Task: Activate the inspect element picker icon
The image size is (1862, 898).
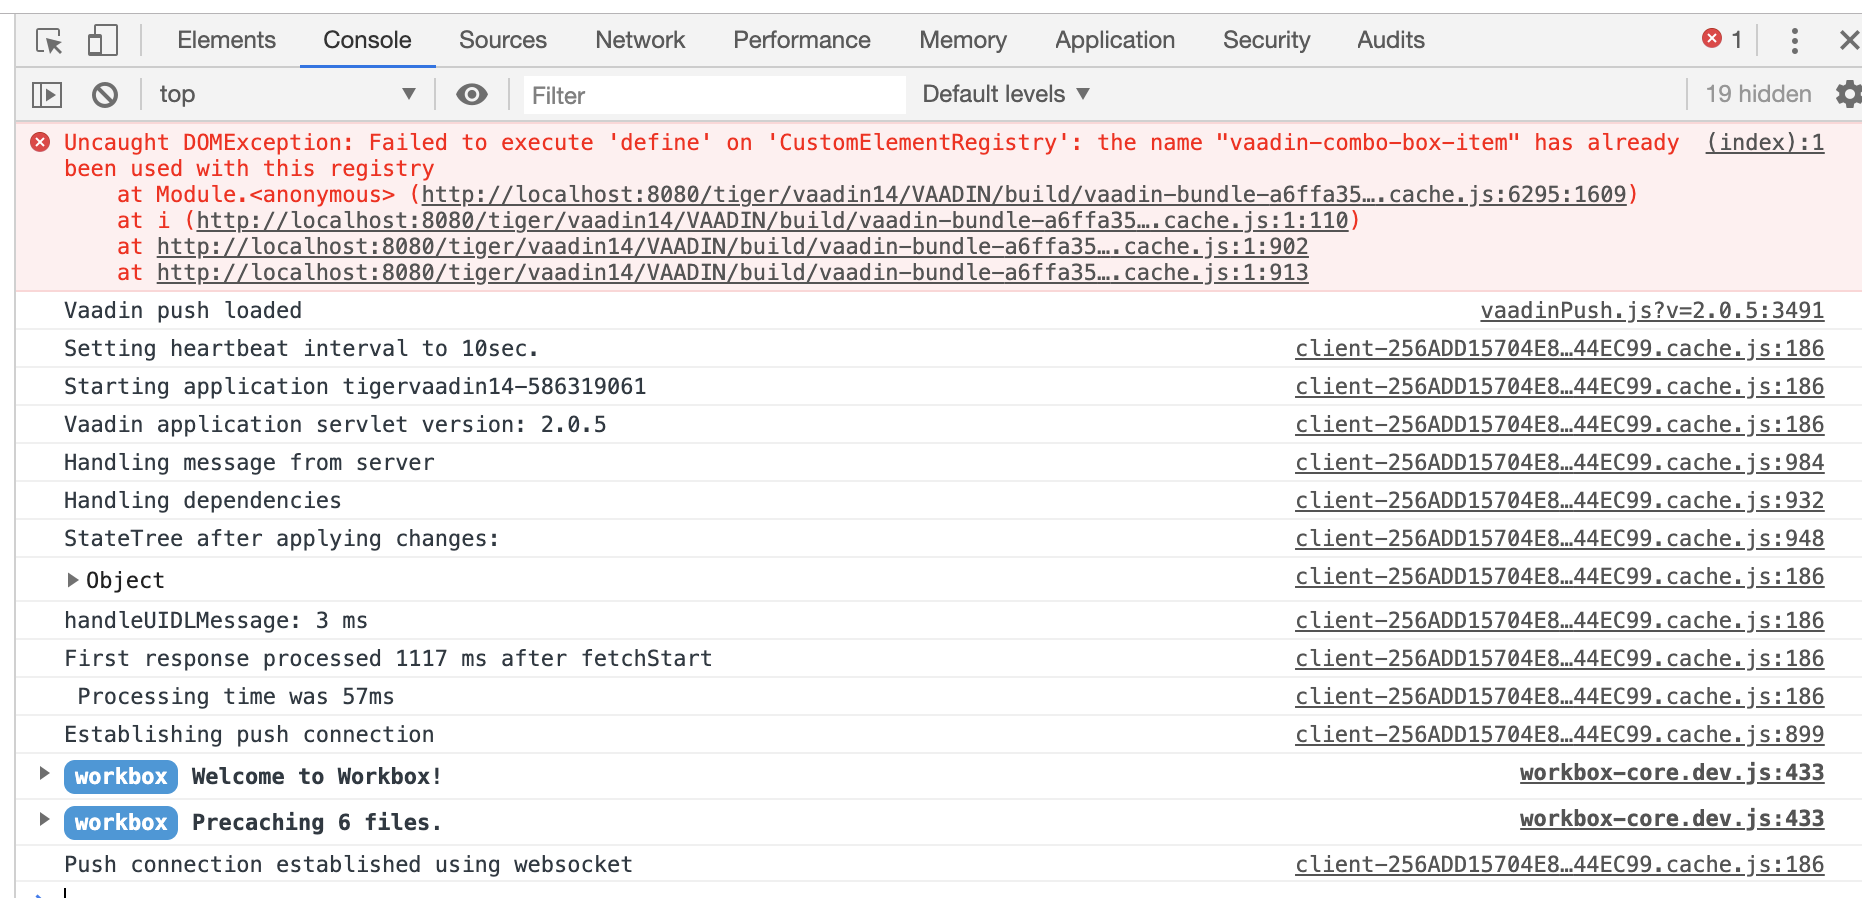Action: pyautogui.click(x=49, y=41)
